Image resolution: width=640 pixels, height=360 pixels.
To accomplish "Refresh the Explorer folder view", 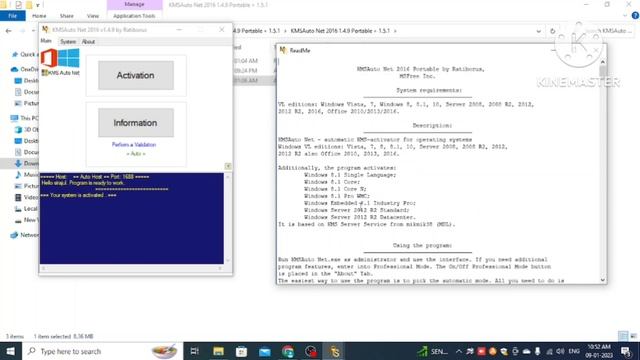I will [x=553, y=31].
